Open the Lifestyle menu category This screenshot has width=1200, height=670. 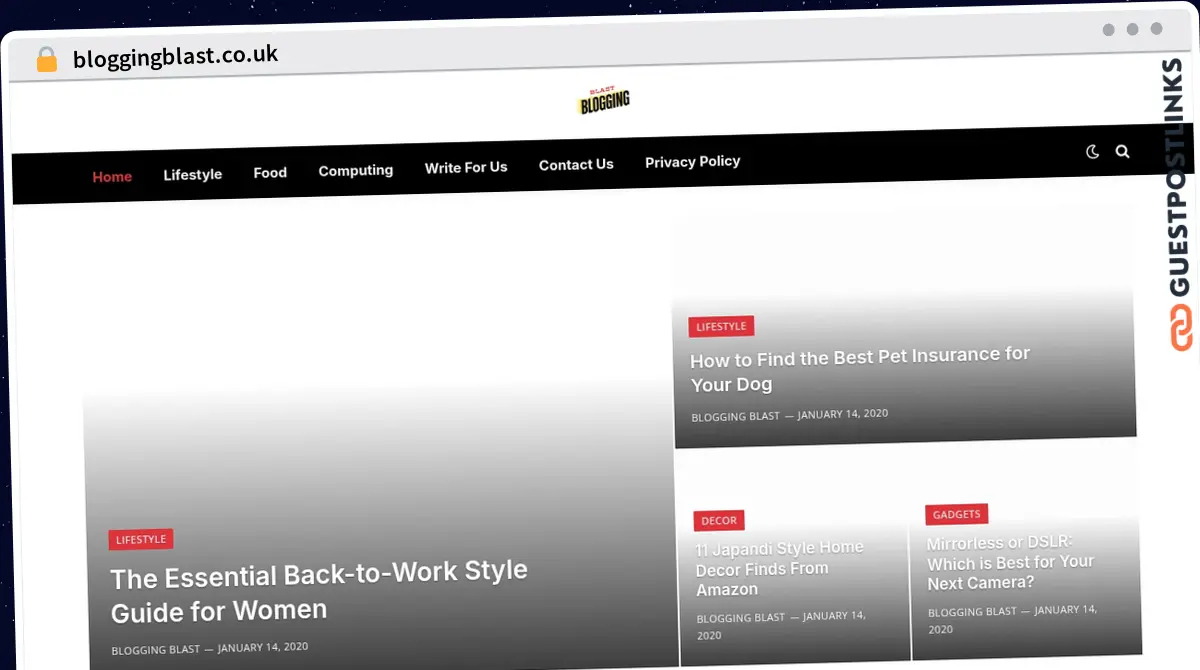(192, 175)
